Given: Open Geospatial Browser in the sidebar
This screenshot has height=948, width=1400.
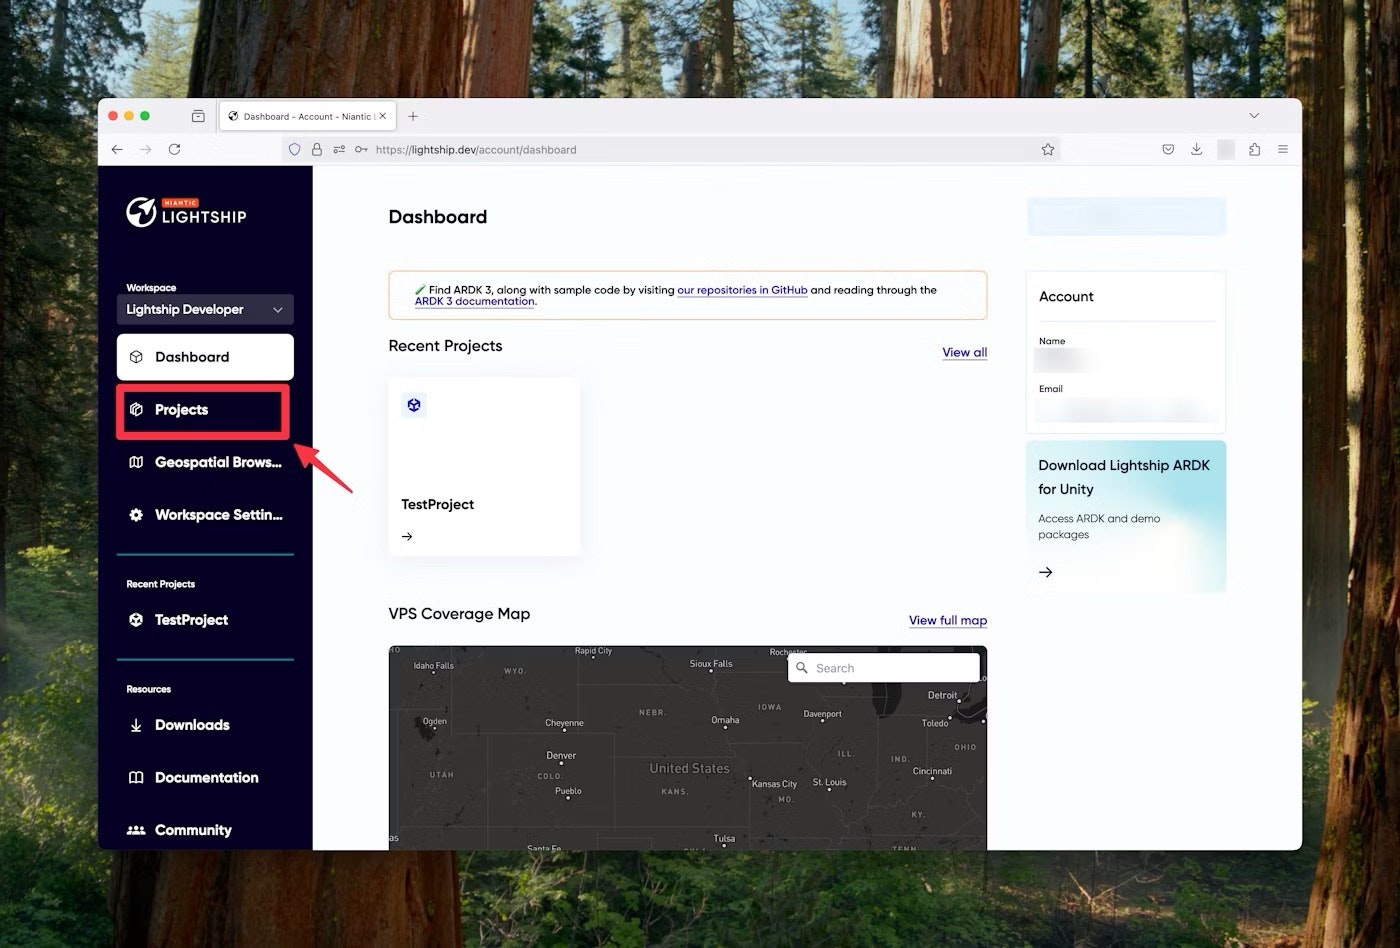Looking at the screenshot, I should 205,462.
